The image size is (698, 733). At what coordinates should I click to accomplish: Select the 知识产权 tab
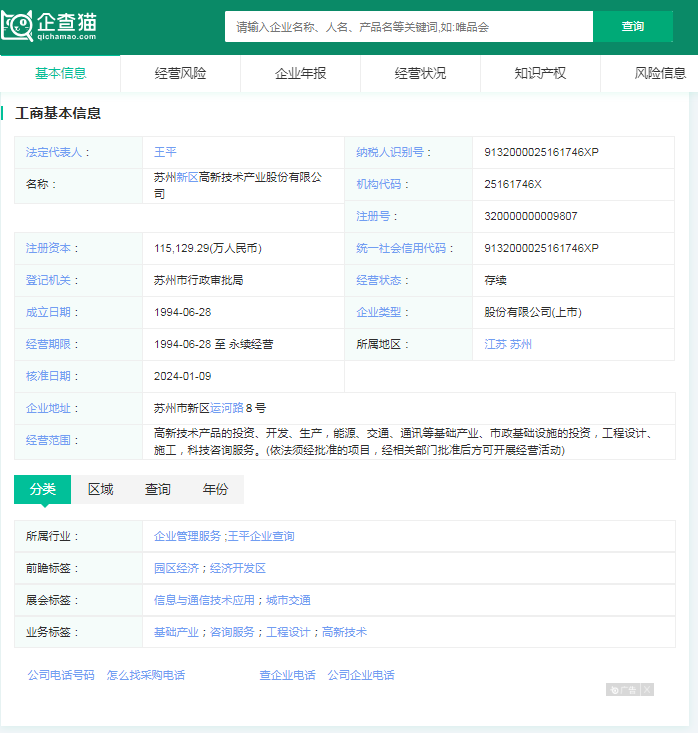[x=540, y=73]
